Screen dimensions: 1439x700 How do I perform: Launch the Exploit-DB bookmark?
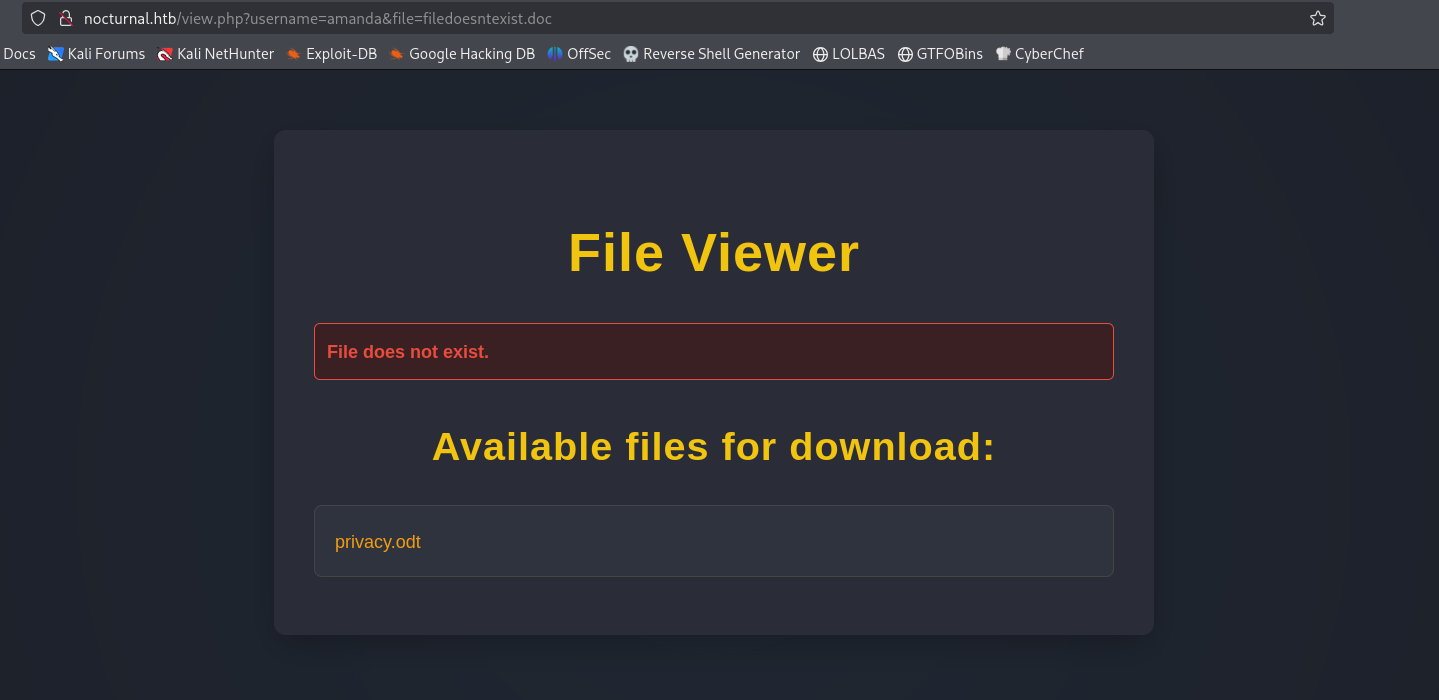(331, 54)
